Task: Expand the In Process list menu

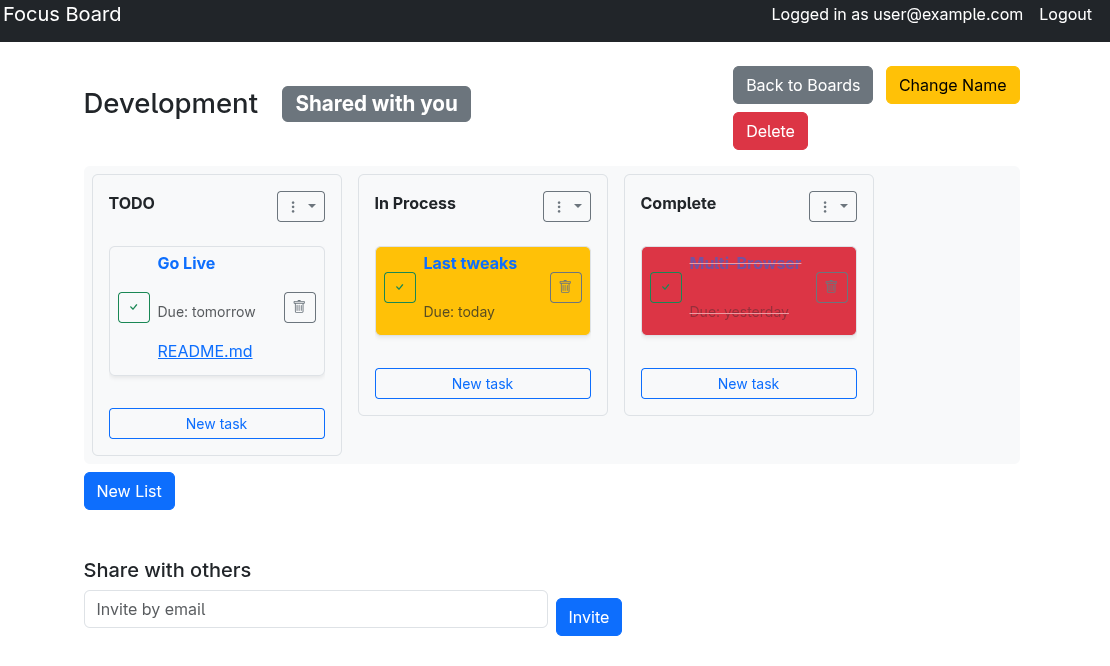Action: click(566, 207)
